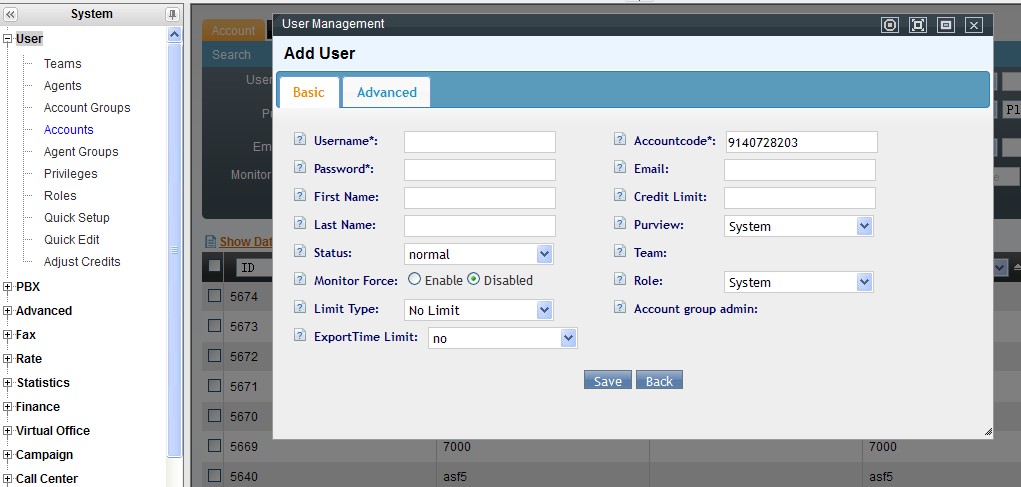Image resolution: width=1021 pixels, height=487 pixels.
Task: Pin the System panel using pin icon
Action: (172, 14)
